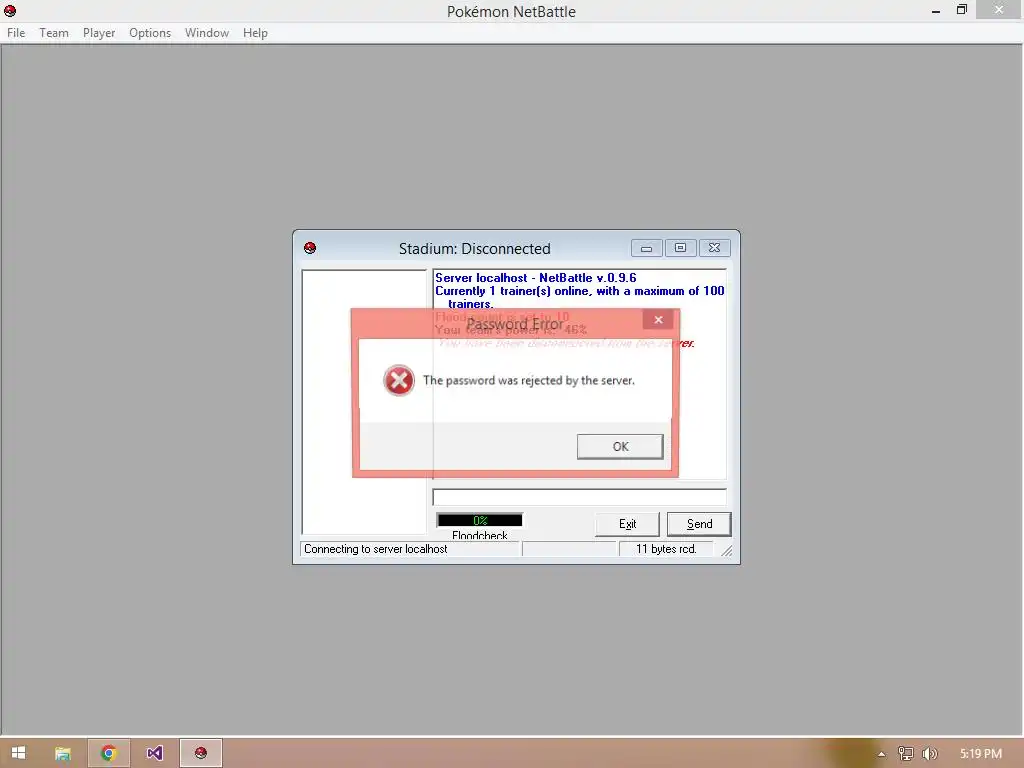Restore the Pokémon NetBattle main window

pyautogui.click(x=961, y=10)
